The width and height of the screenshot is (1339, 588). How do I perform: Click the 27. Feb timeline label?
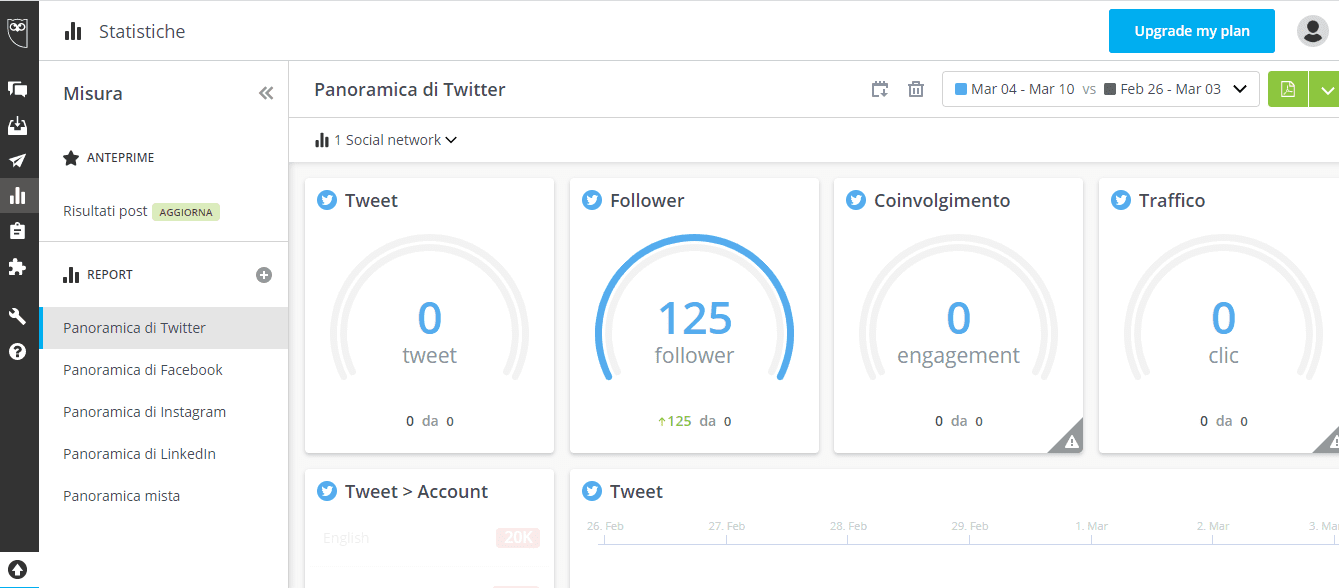pos(727,526)
